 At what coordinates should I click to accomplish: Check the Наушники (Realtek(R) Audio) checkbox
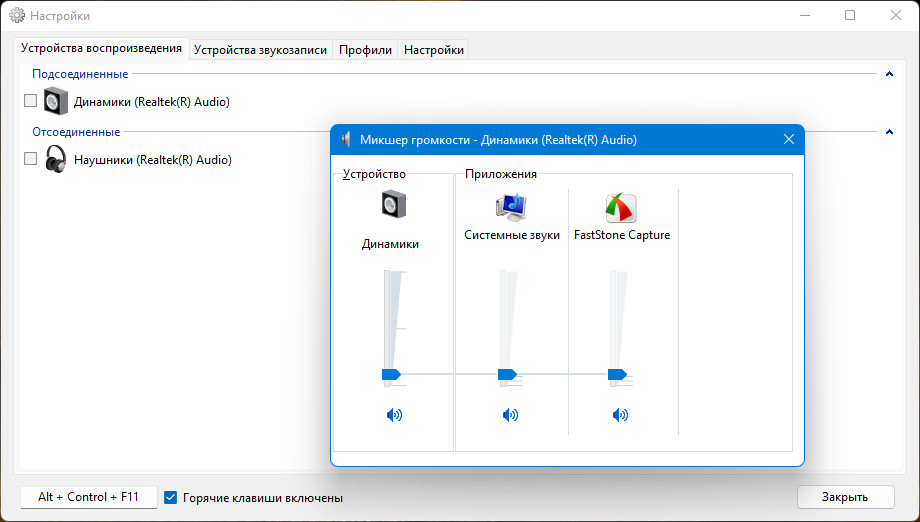pos(31,158)
